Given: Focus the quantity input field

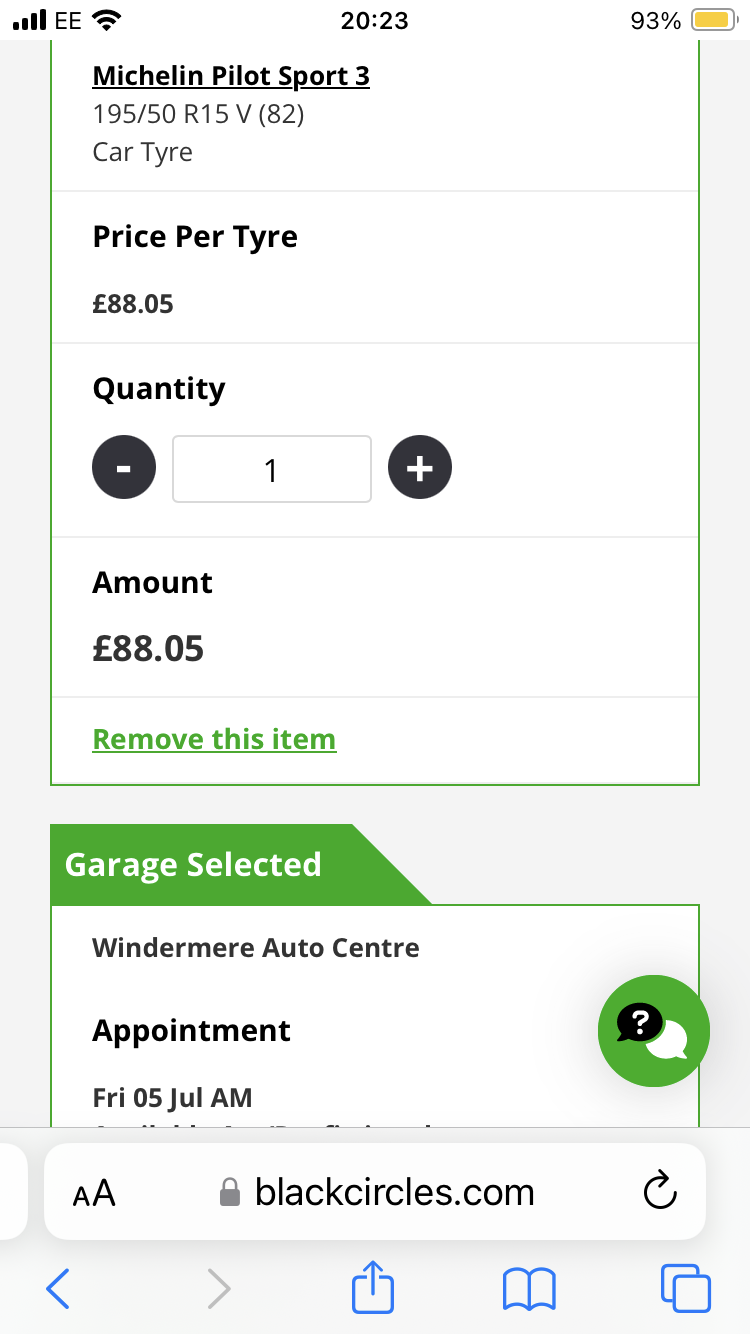Looking at the screenshot, I should click(x=272, y=469).
